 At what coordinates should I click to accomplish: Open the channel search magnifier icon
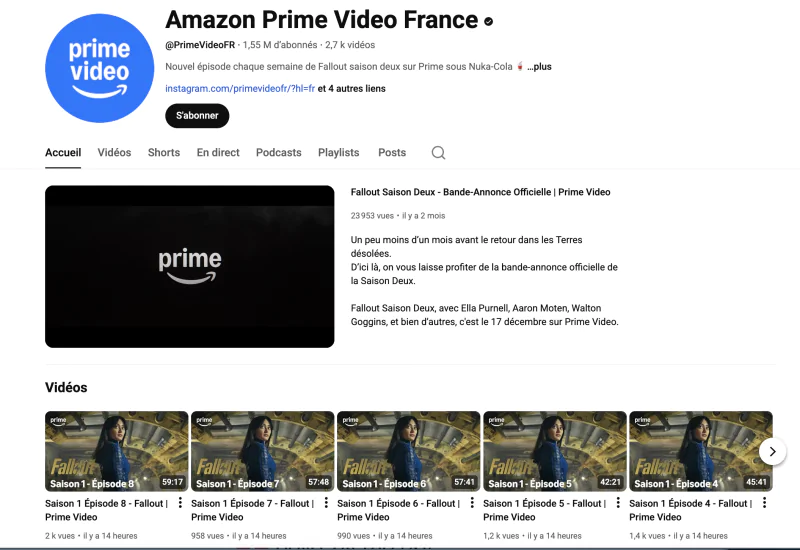tap(438, 153)
